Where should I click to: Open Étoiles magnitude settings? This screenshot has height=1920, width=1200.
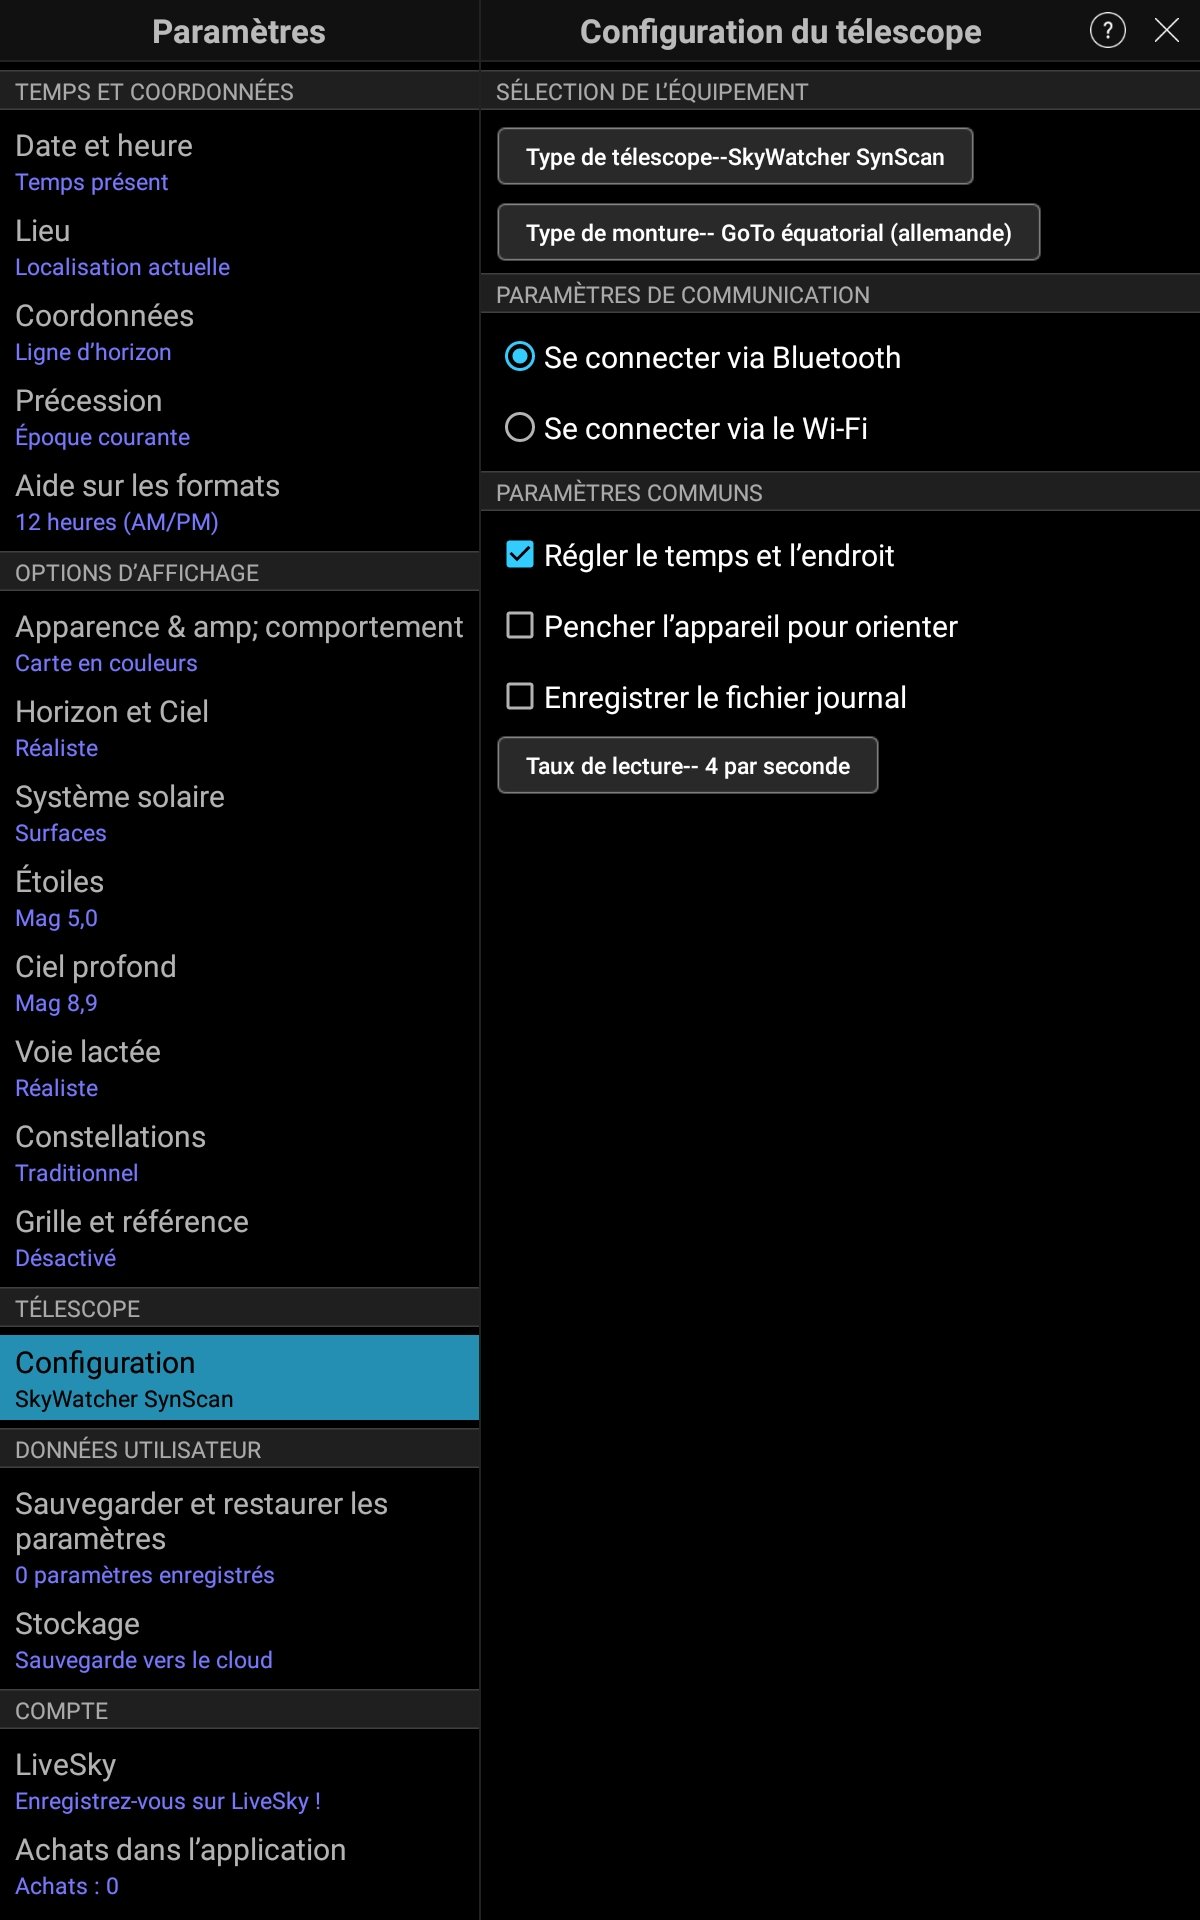[240, 898]
